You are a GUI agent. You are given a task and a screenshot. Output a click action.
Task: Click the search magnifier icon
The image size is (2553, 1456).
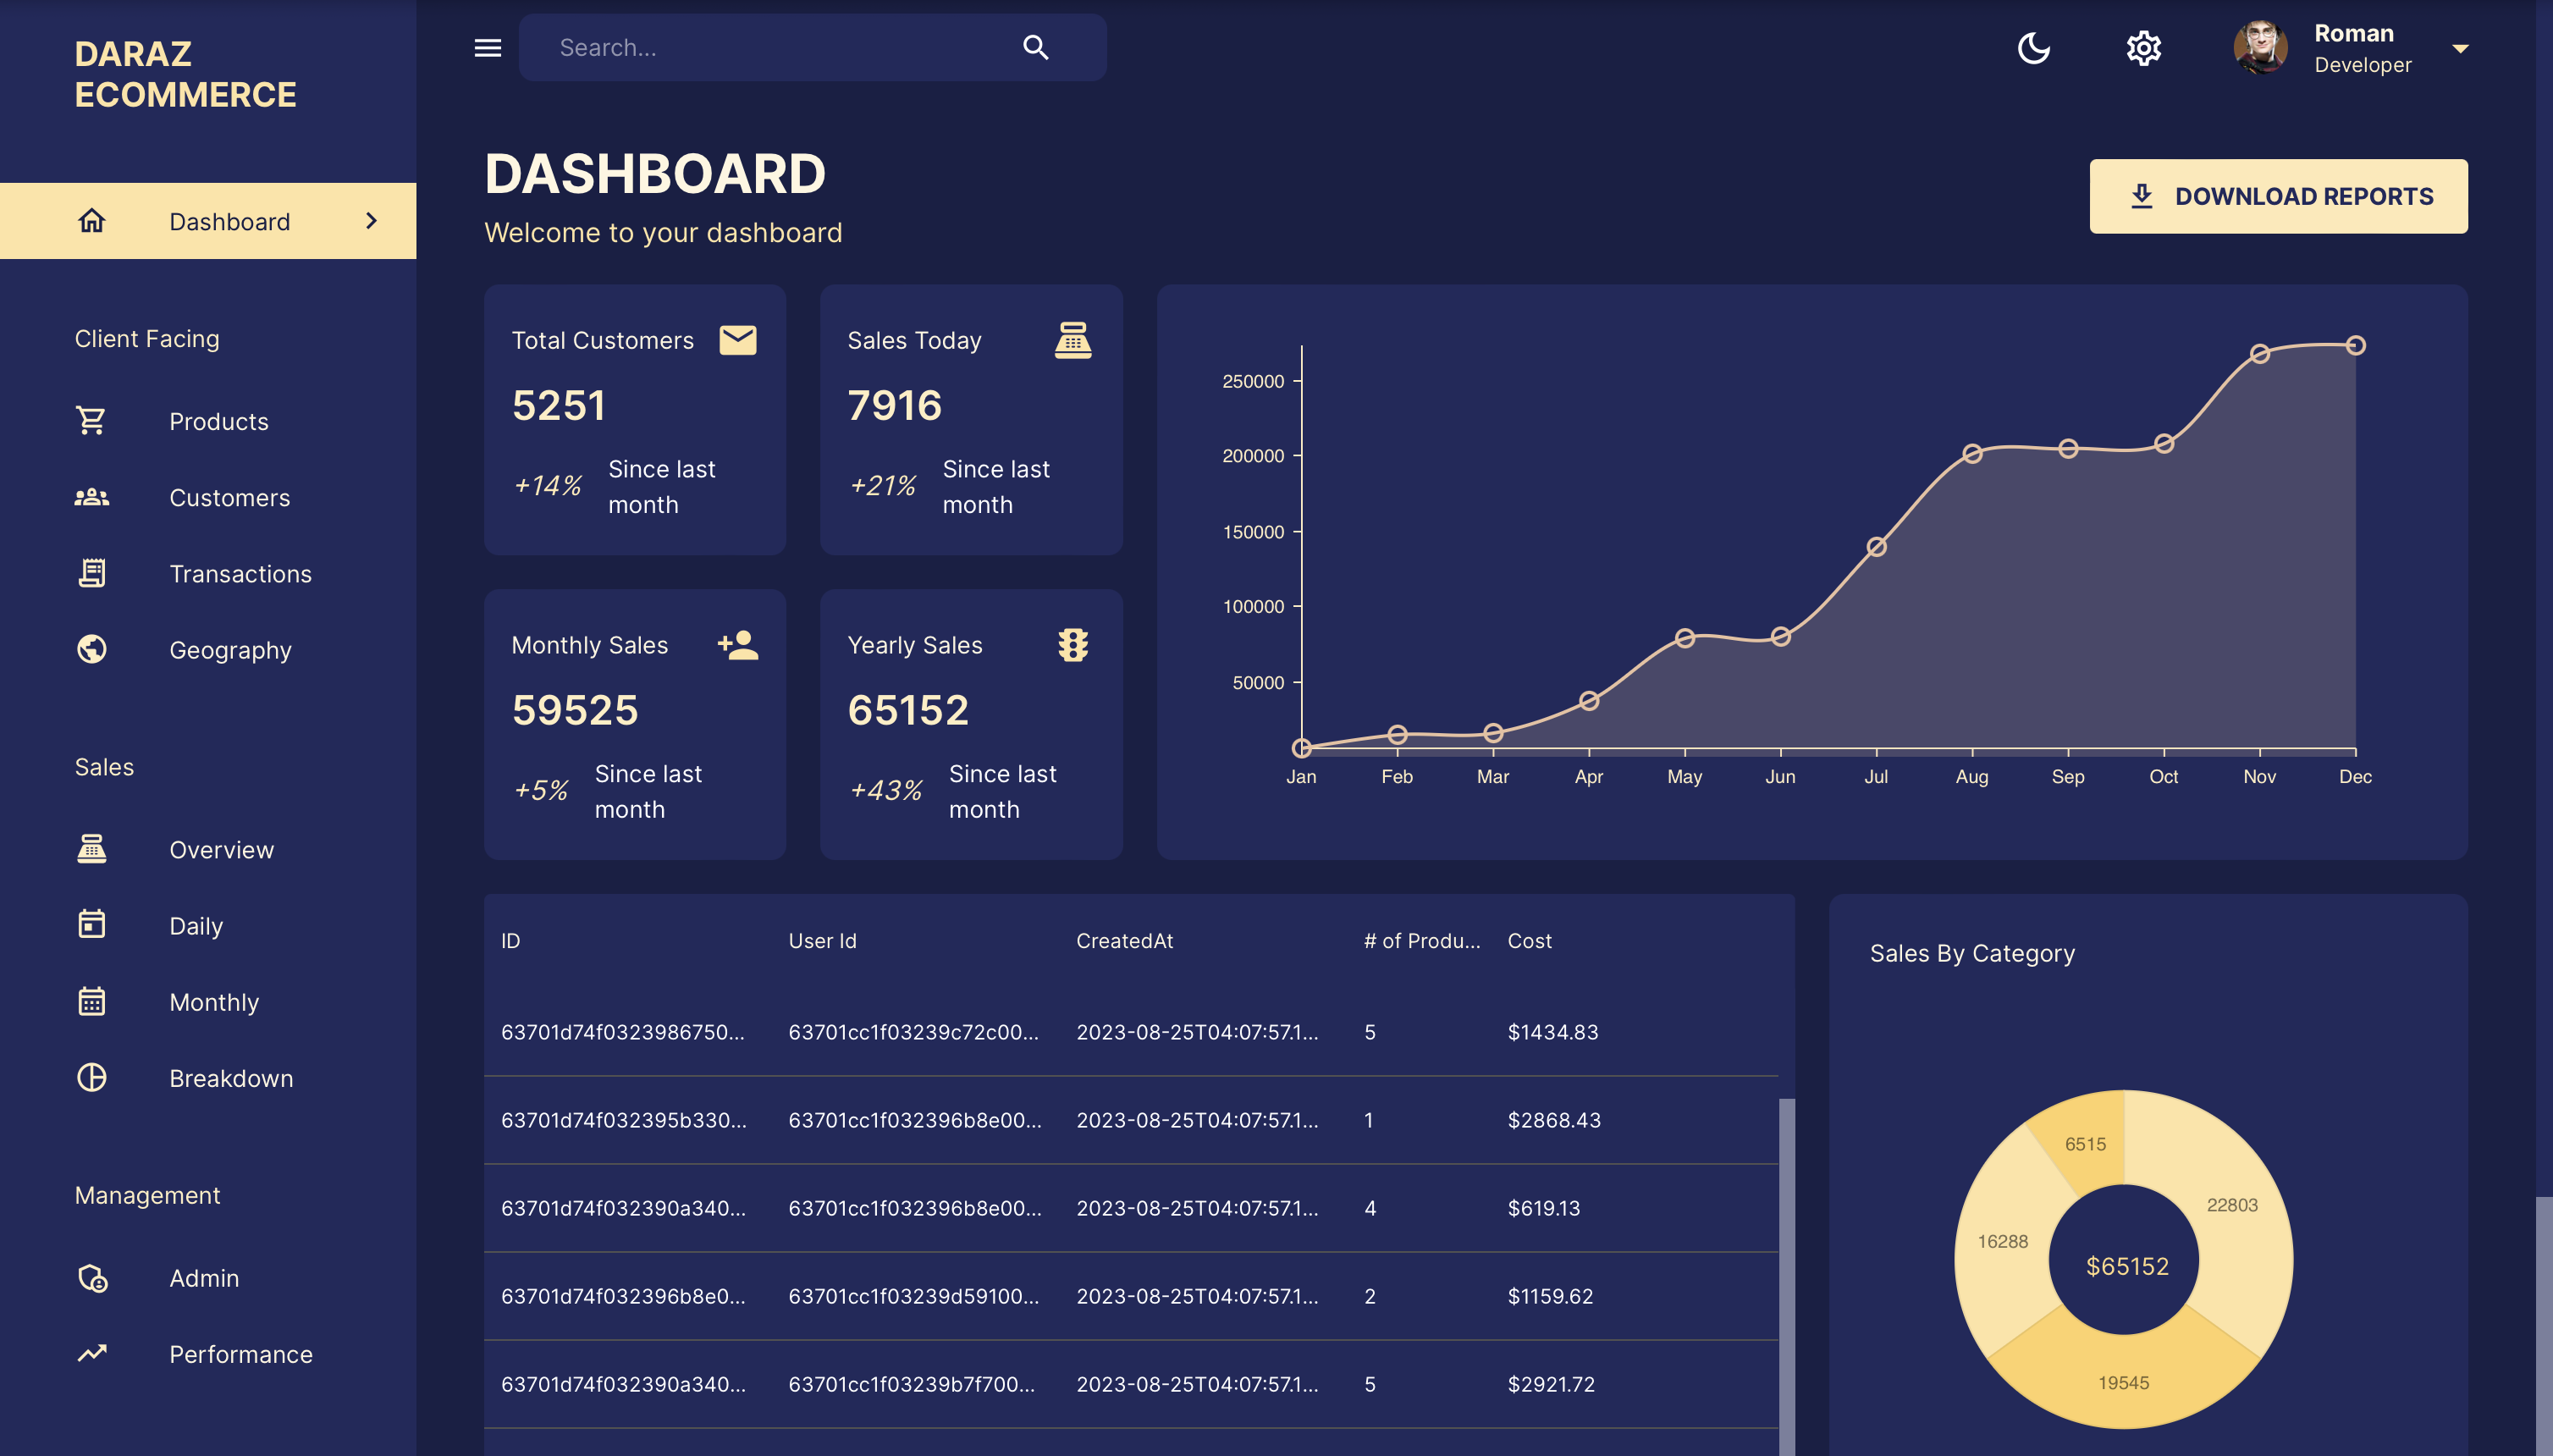[1035, 47]
